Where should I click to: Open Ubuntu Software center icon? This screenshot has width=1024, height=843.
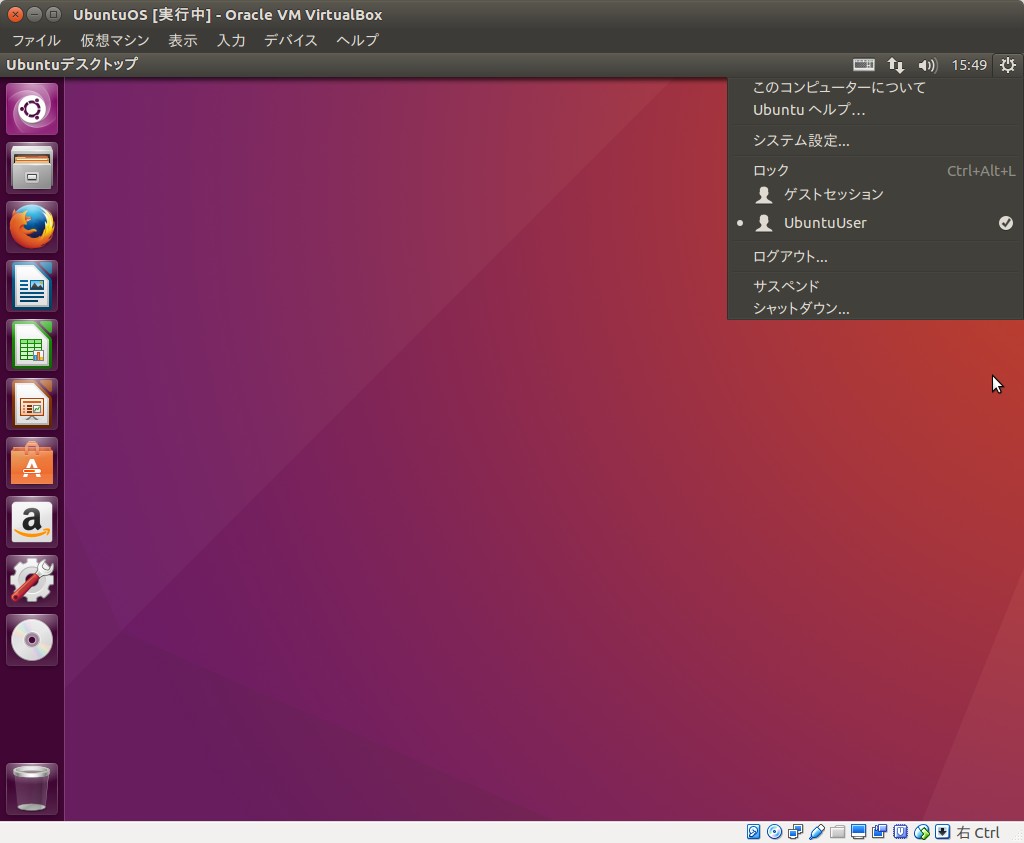click(x=32, y=463)
